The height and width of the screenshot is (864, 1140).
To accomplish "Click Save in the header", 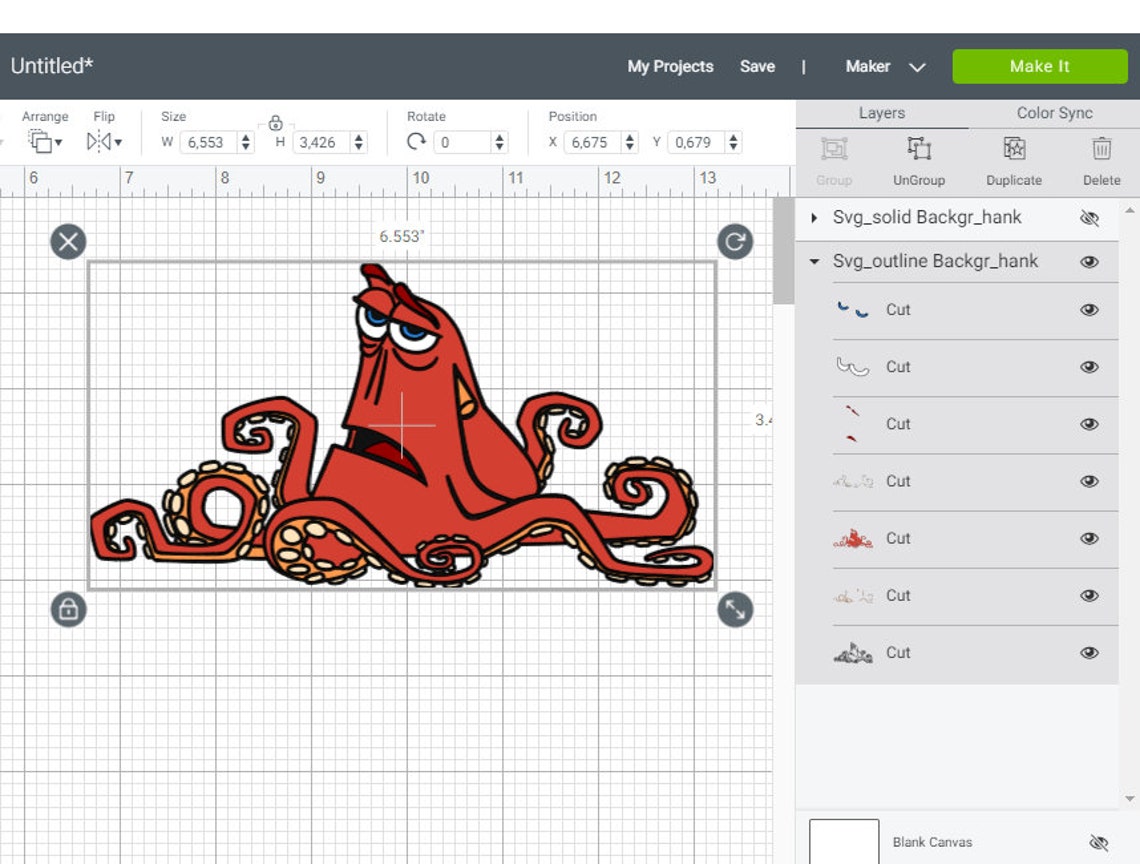I will [757, 66].
